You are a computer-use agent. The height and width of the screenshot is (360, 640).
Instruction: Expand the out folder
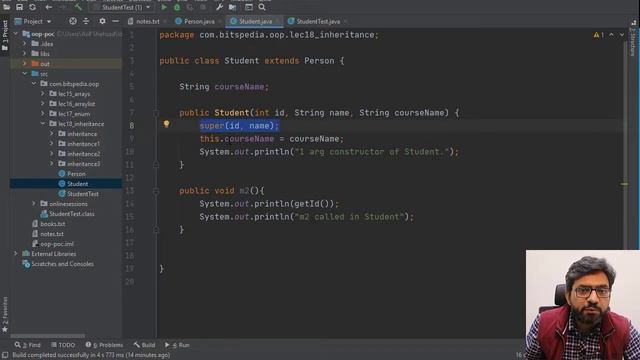[x=24, y=64]
